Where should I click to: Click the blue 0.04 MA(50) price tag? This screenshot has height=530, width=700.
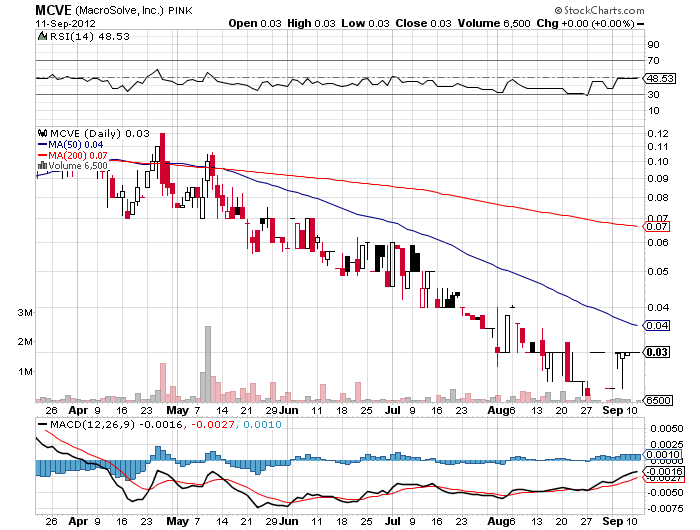tap(656, 325)
